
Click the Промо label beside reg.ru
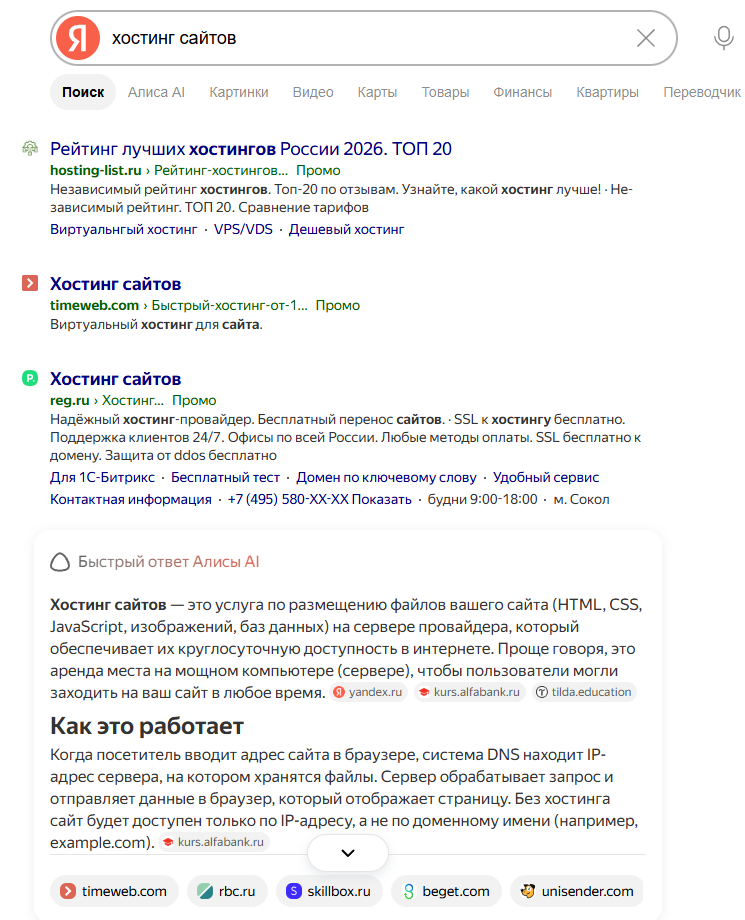194,400
